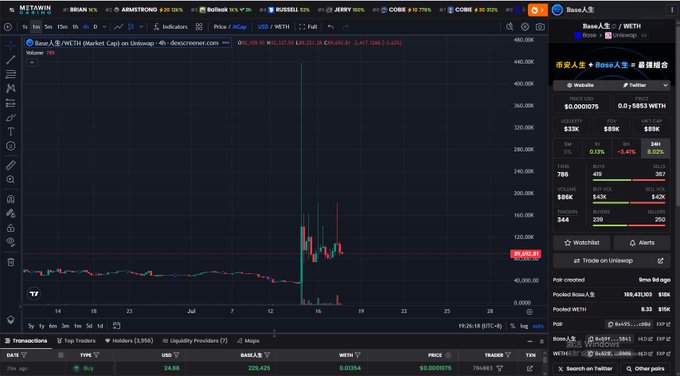Image resolution: width=680 pixels, height=376 pixels.
Task: Open chart settings gear in top toolbar
Action: point(525,27)
